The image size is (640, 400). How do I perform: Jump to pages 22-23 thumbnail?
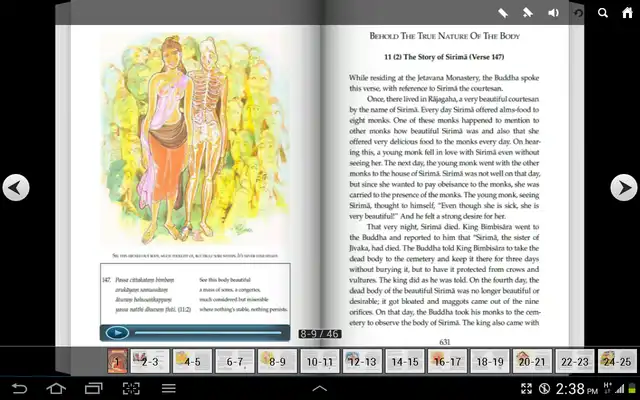click(x=574, y=361)
